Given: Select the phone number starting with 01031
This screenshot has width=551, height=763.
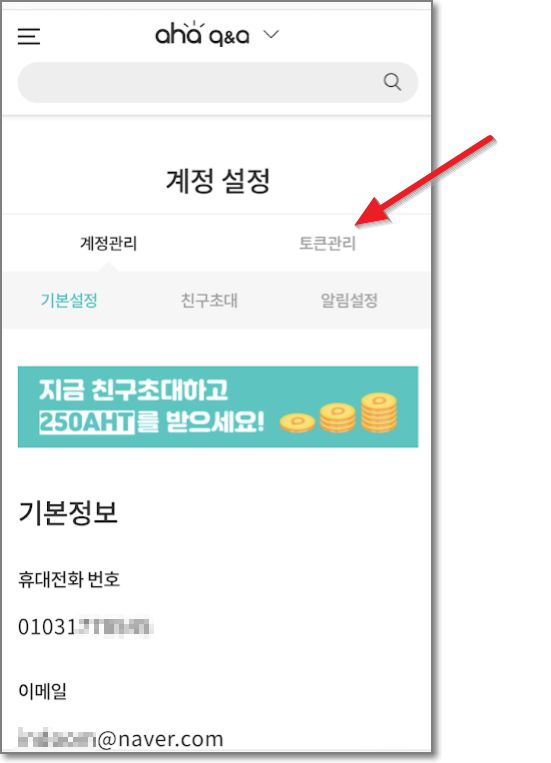Looking at the screenshot, I should coord(85,627).
